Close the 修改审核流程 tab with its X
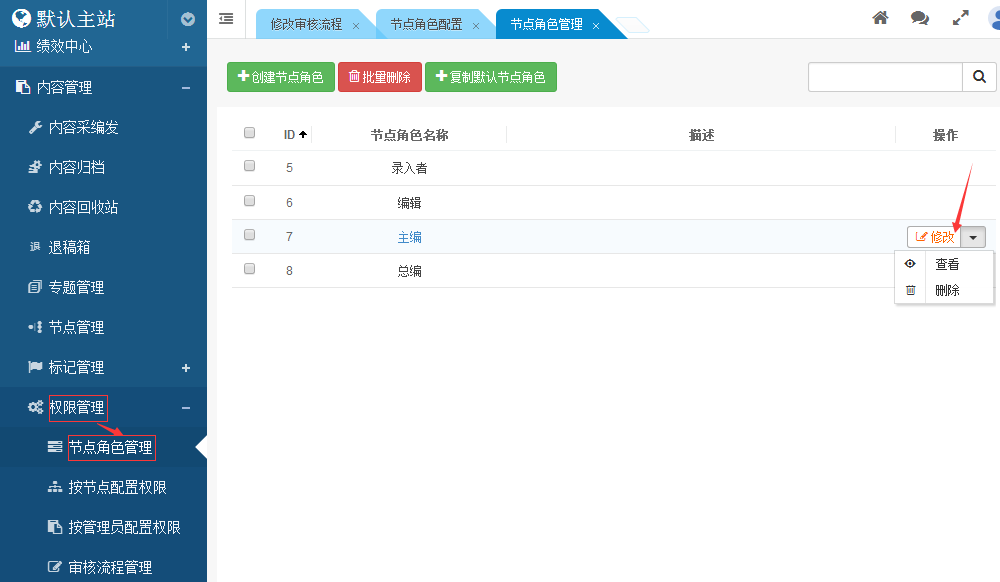1000x582 pixels. point(356,25)
